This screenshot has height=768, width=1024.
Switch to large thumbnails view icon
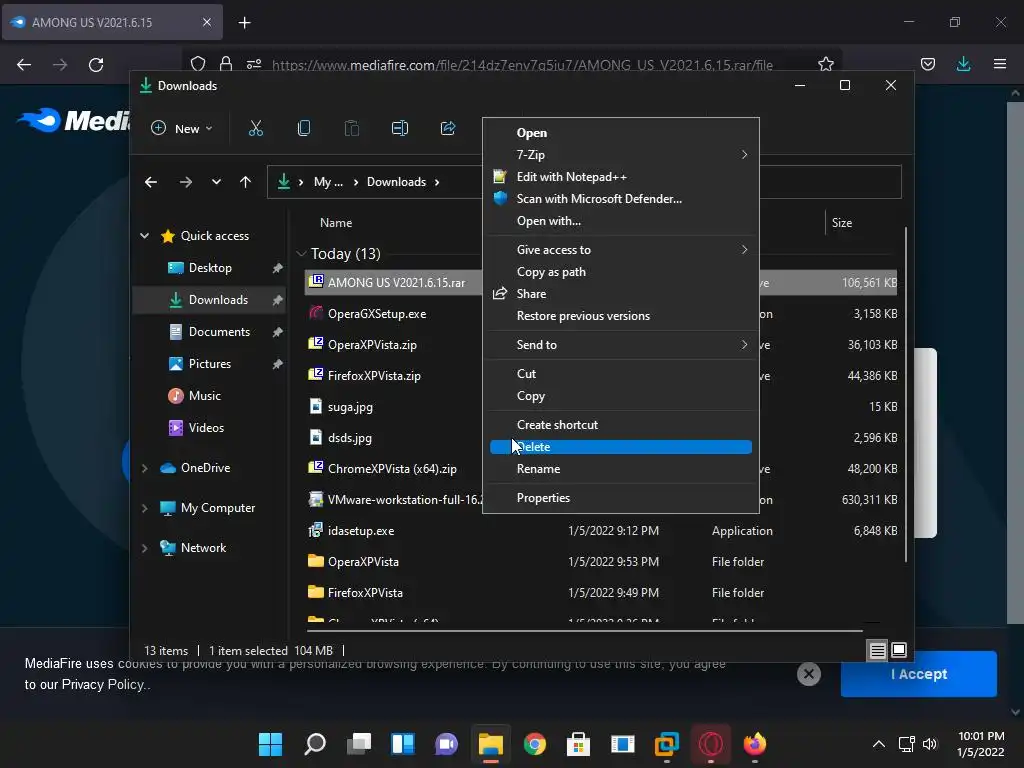click(899, 650)
